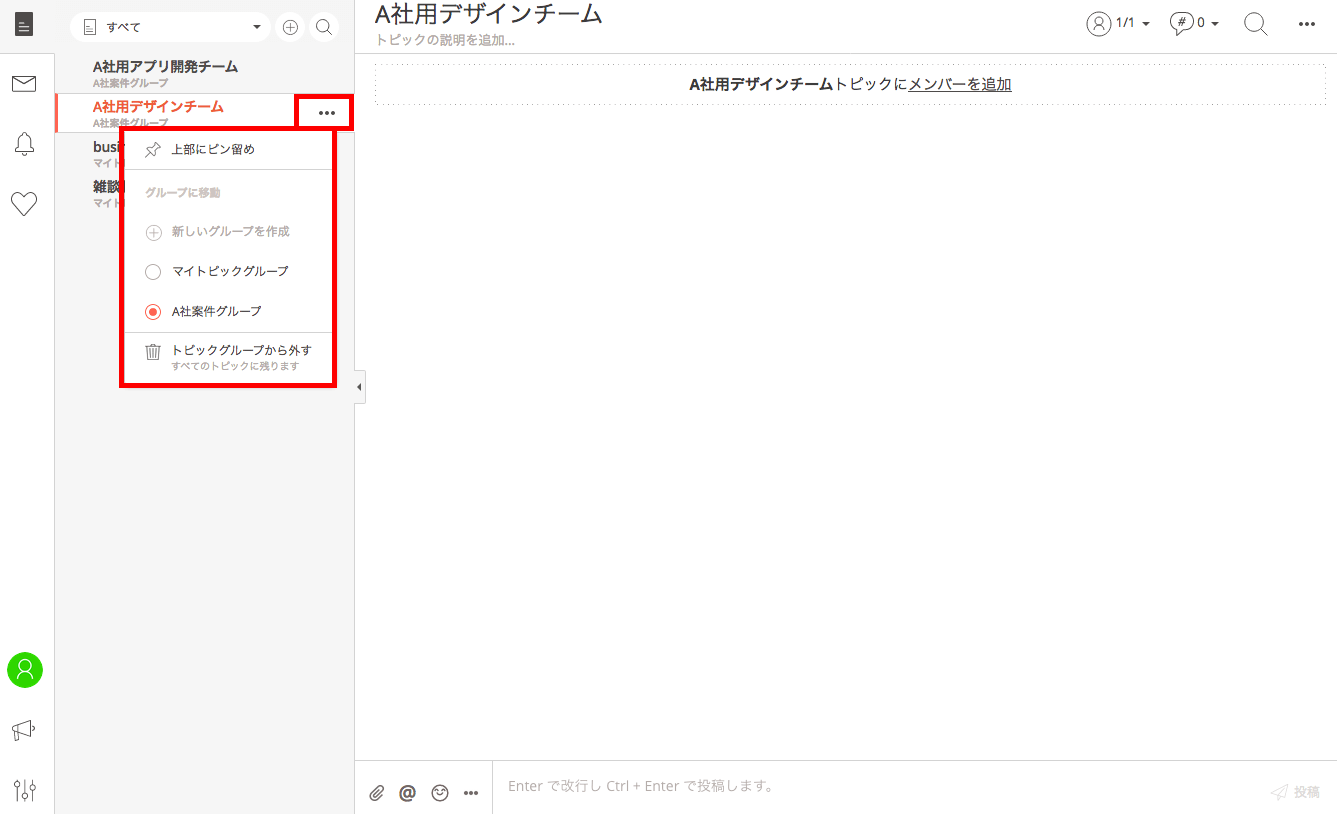The height and width of the screenshot is (814, 1337).
Task: Choose 上部にピン留め from context menu
Action: point(212,150)
